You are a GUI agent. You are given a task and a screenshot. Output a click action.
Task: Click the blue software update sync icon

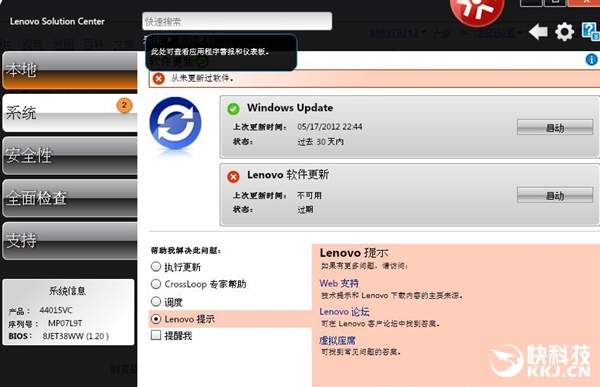175,123
